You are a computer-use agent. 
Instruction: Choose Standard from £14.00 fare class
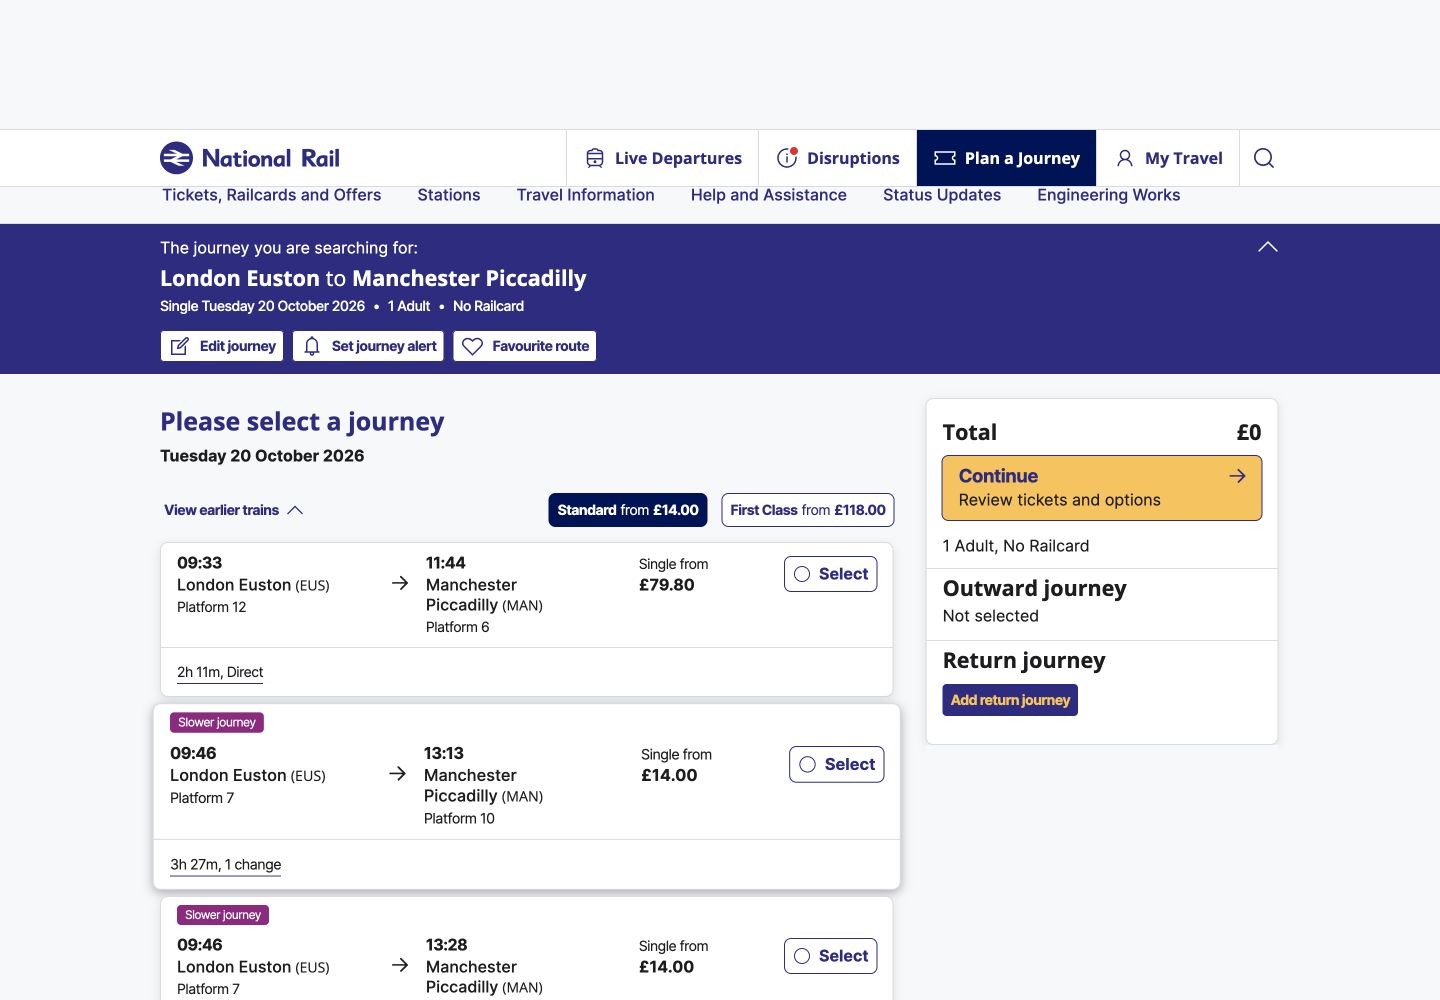628,510
